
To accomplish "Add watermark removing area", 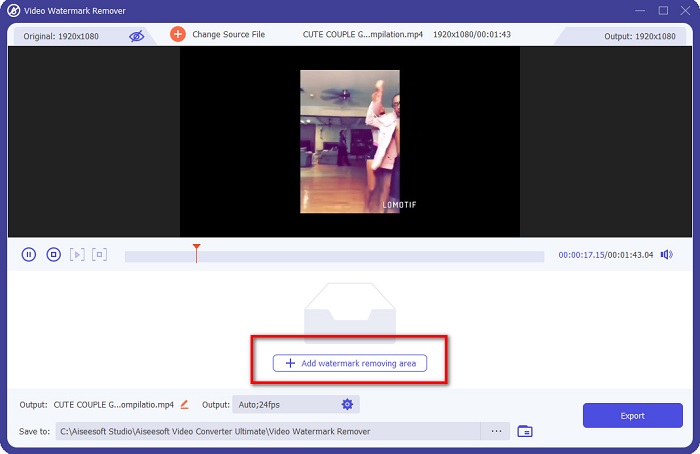I will point(350,363).
